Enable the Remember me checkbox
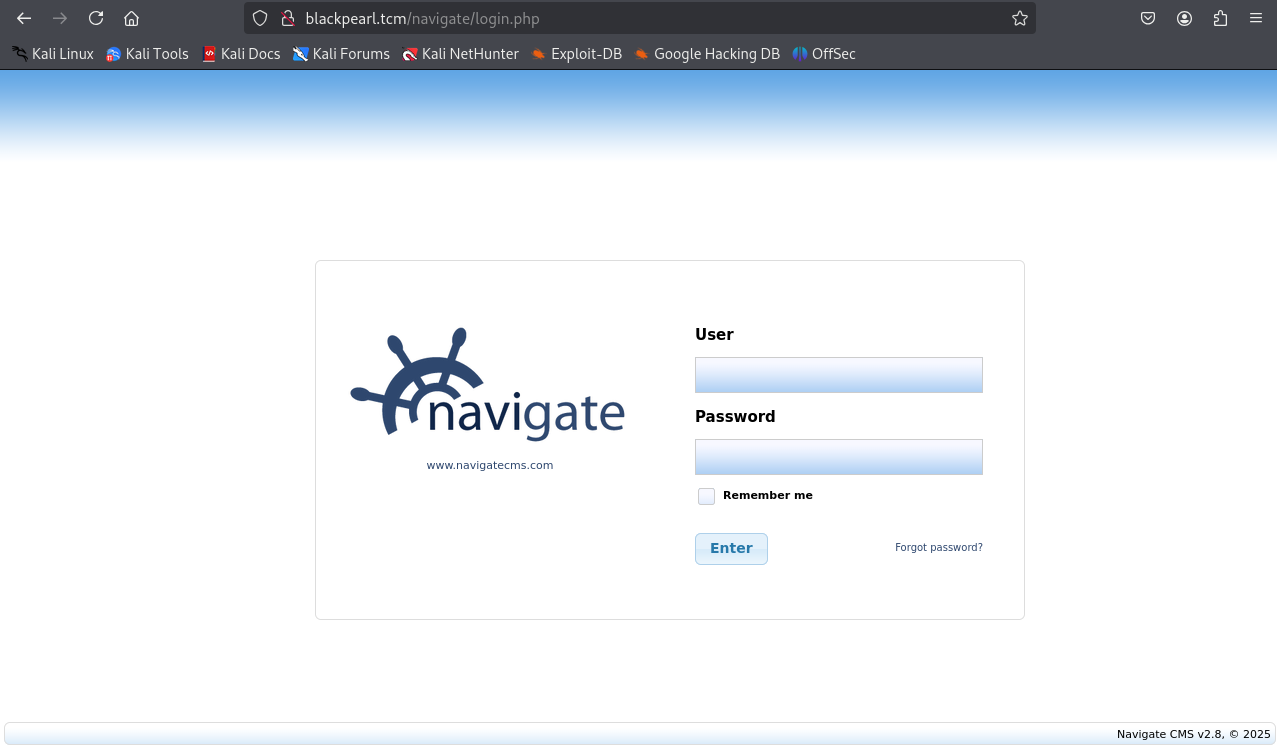 point(706,496)
